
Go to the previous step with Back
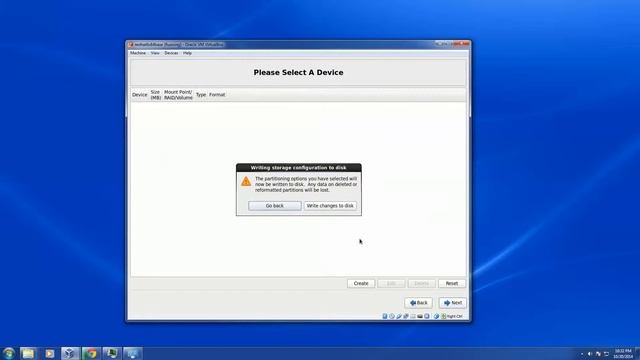418,303
